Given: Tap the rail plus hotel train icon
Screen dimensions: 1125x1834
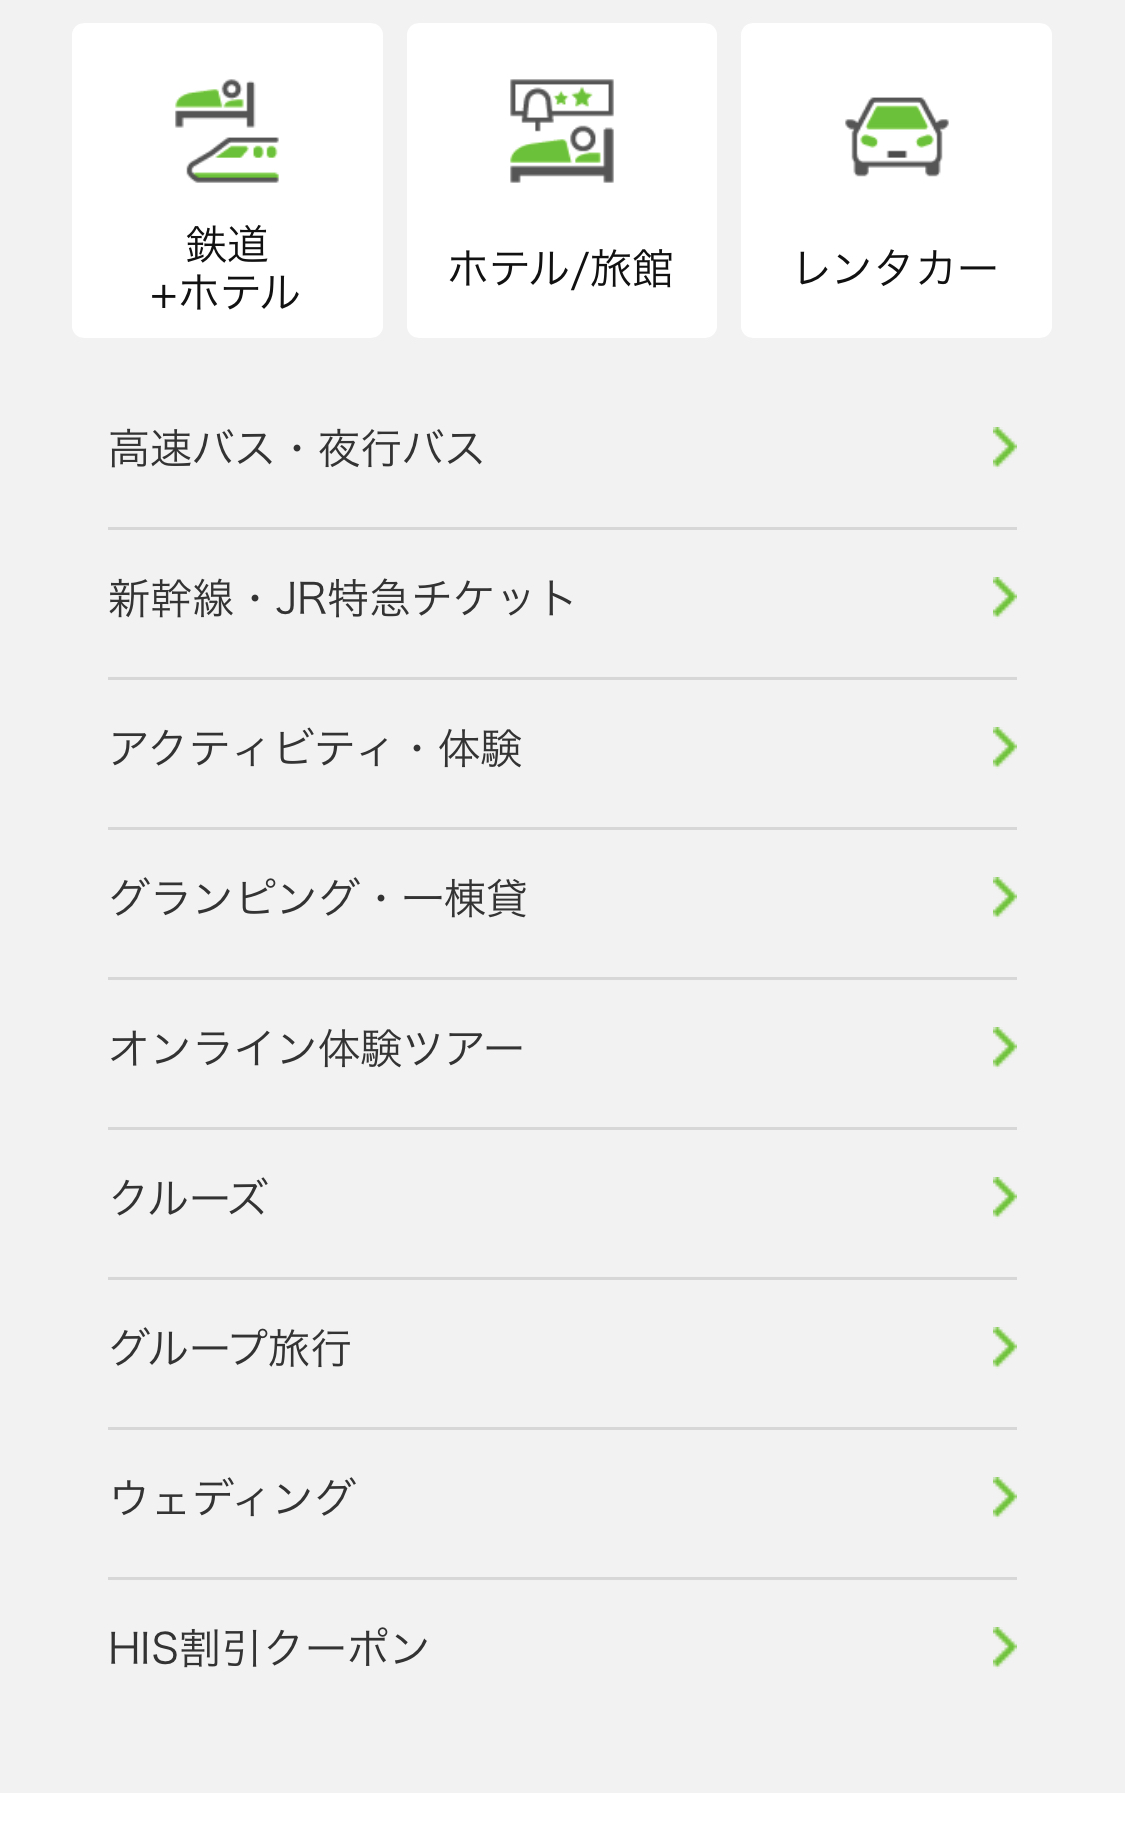Looking at the screenshot, I should [227, 131].
